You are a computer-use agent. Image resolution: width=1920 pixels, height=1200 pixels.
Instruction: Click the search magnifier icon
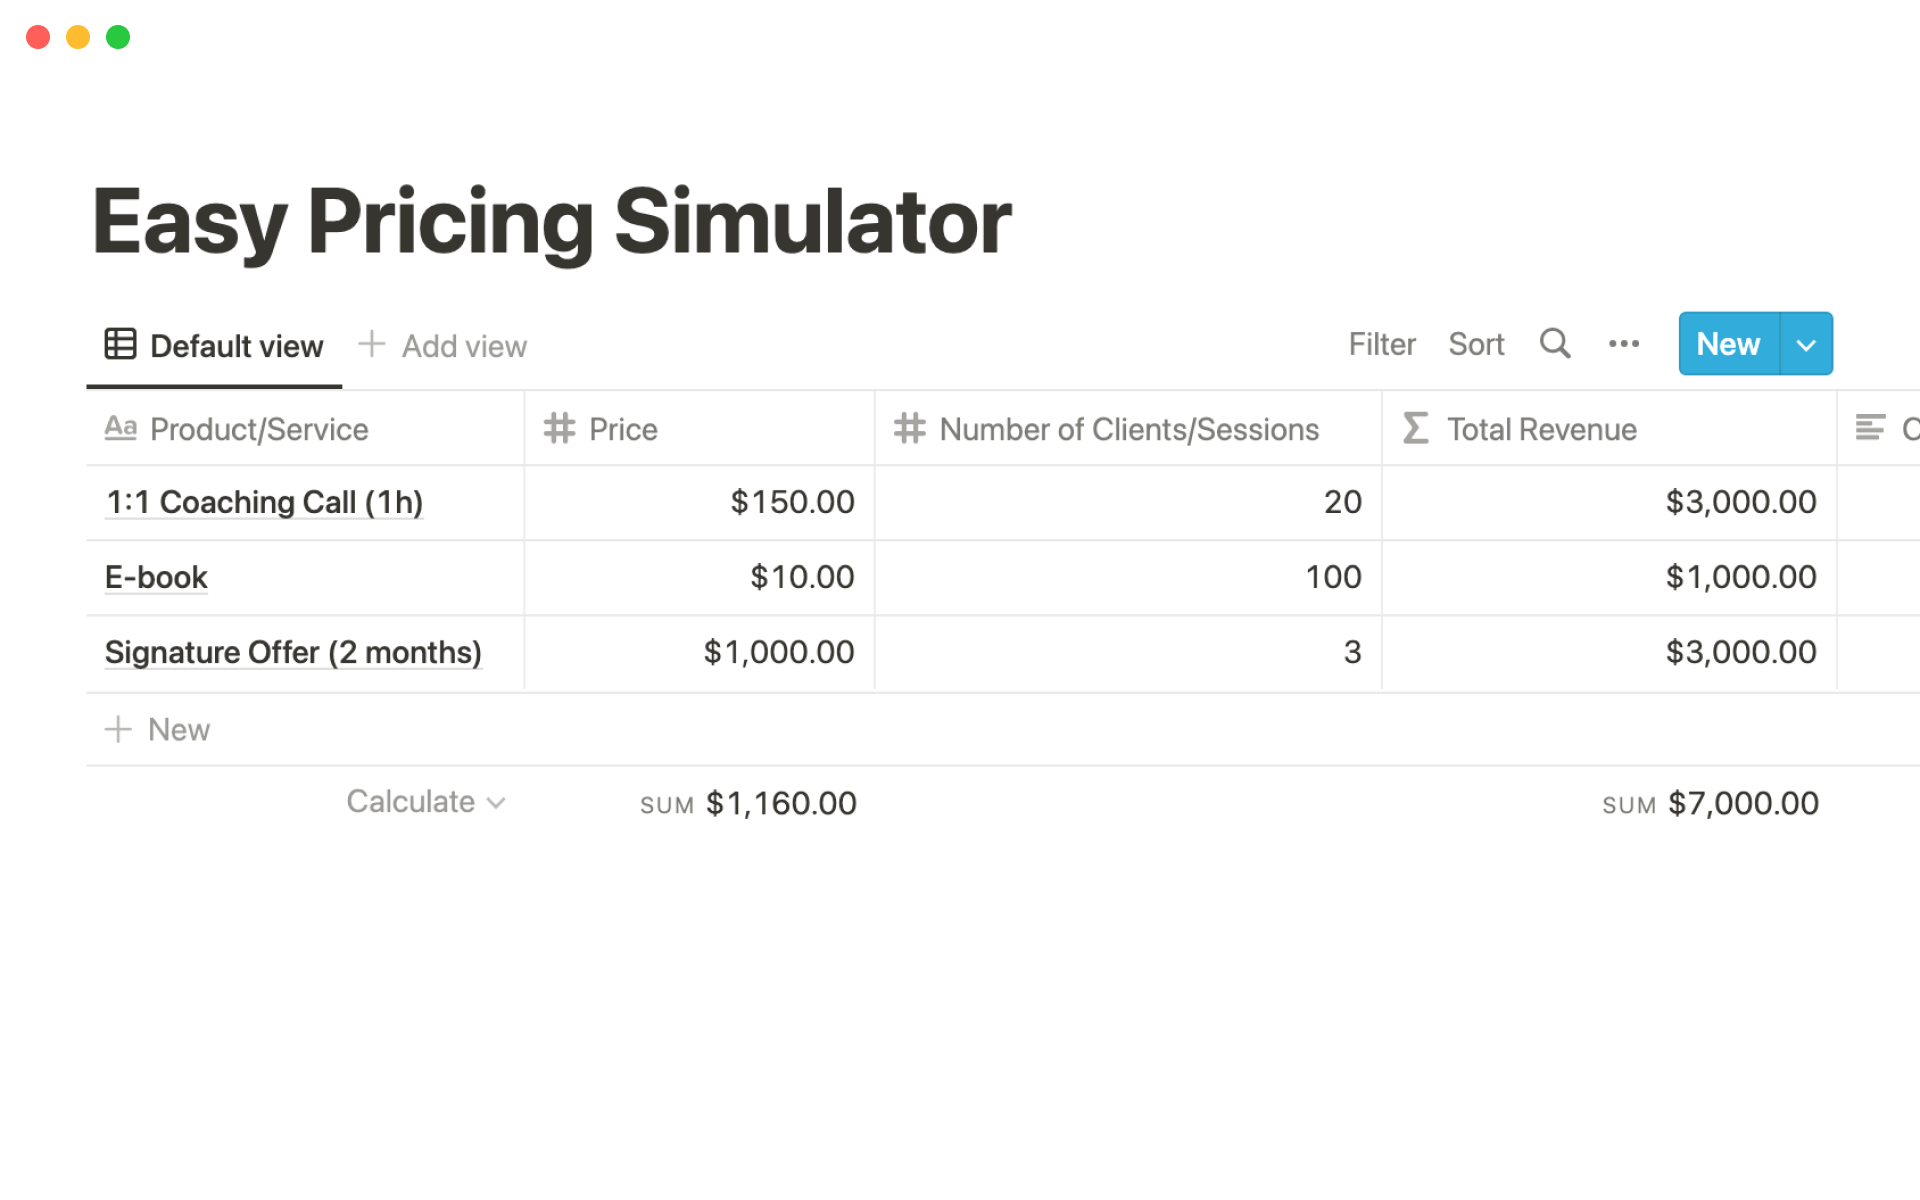1554,344
